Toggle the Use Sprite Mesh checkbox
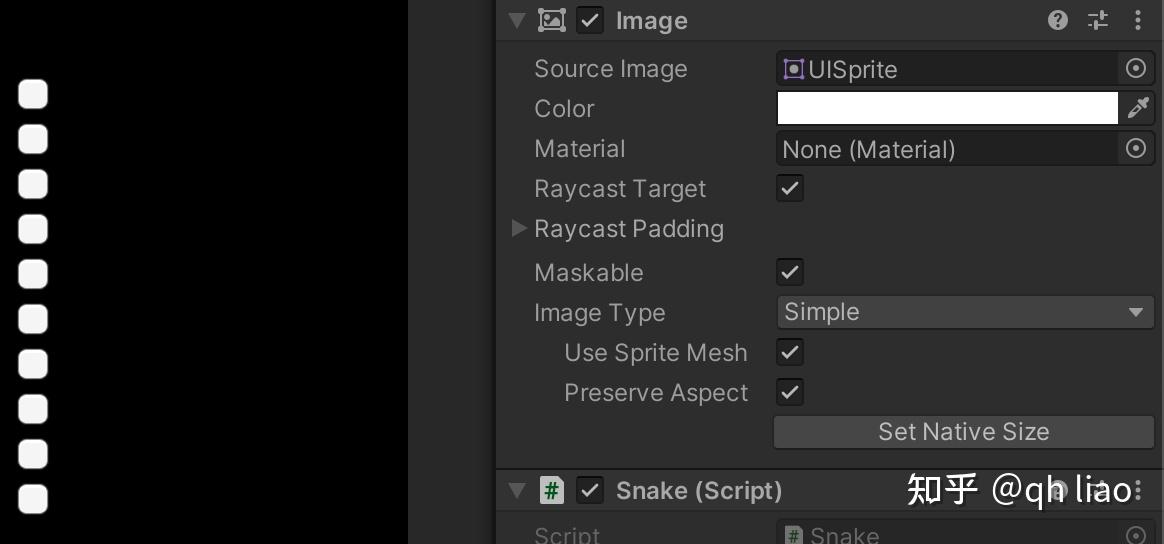 coord(790,353)
